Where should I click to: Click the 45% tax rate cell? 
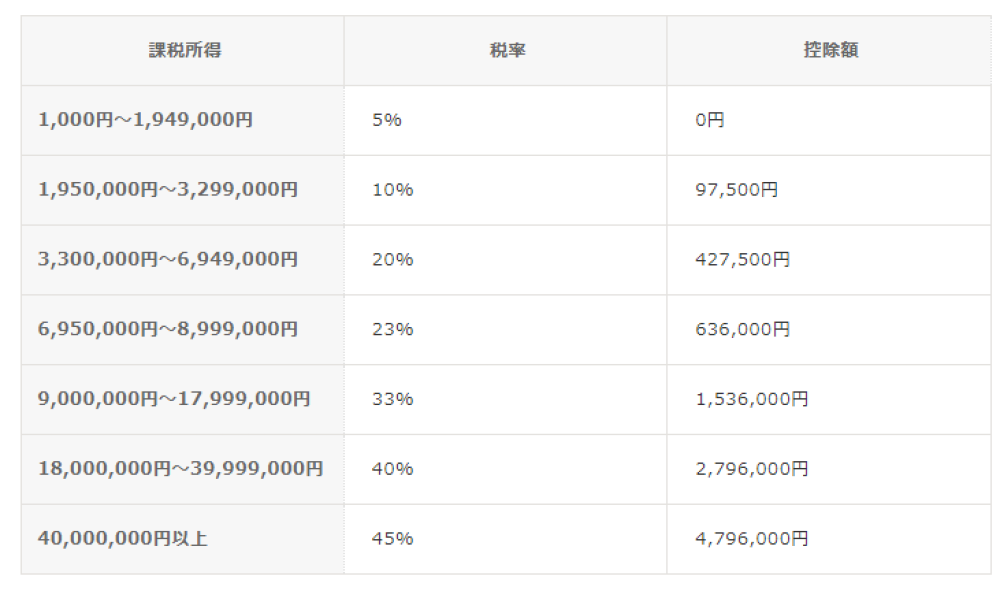tap(506, 539)
